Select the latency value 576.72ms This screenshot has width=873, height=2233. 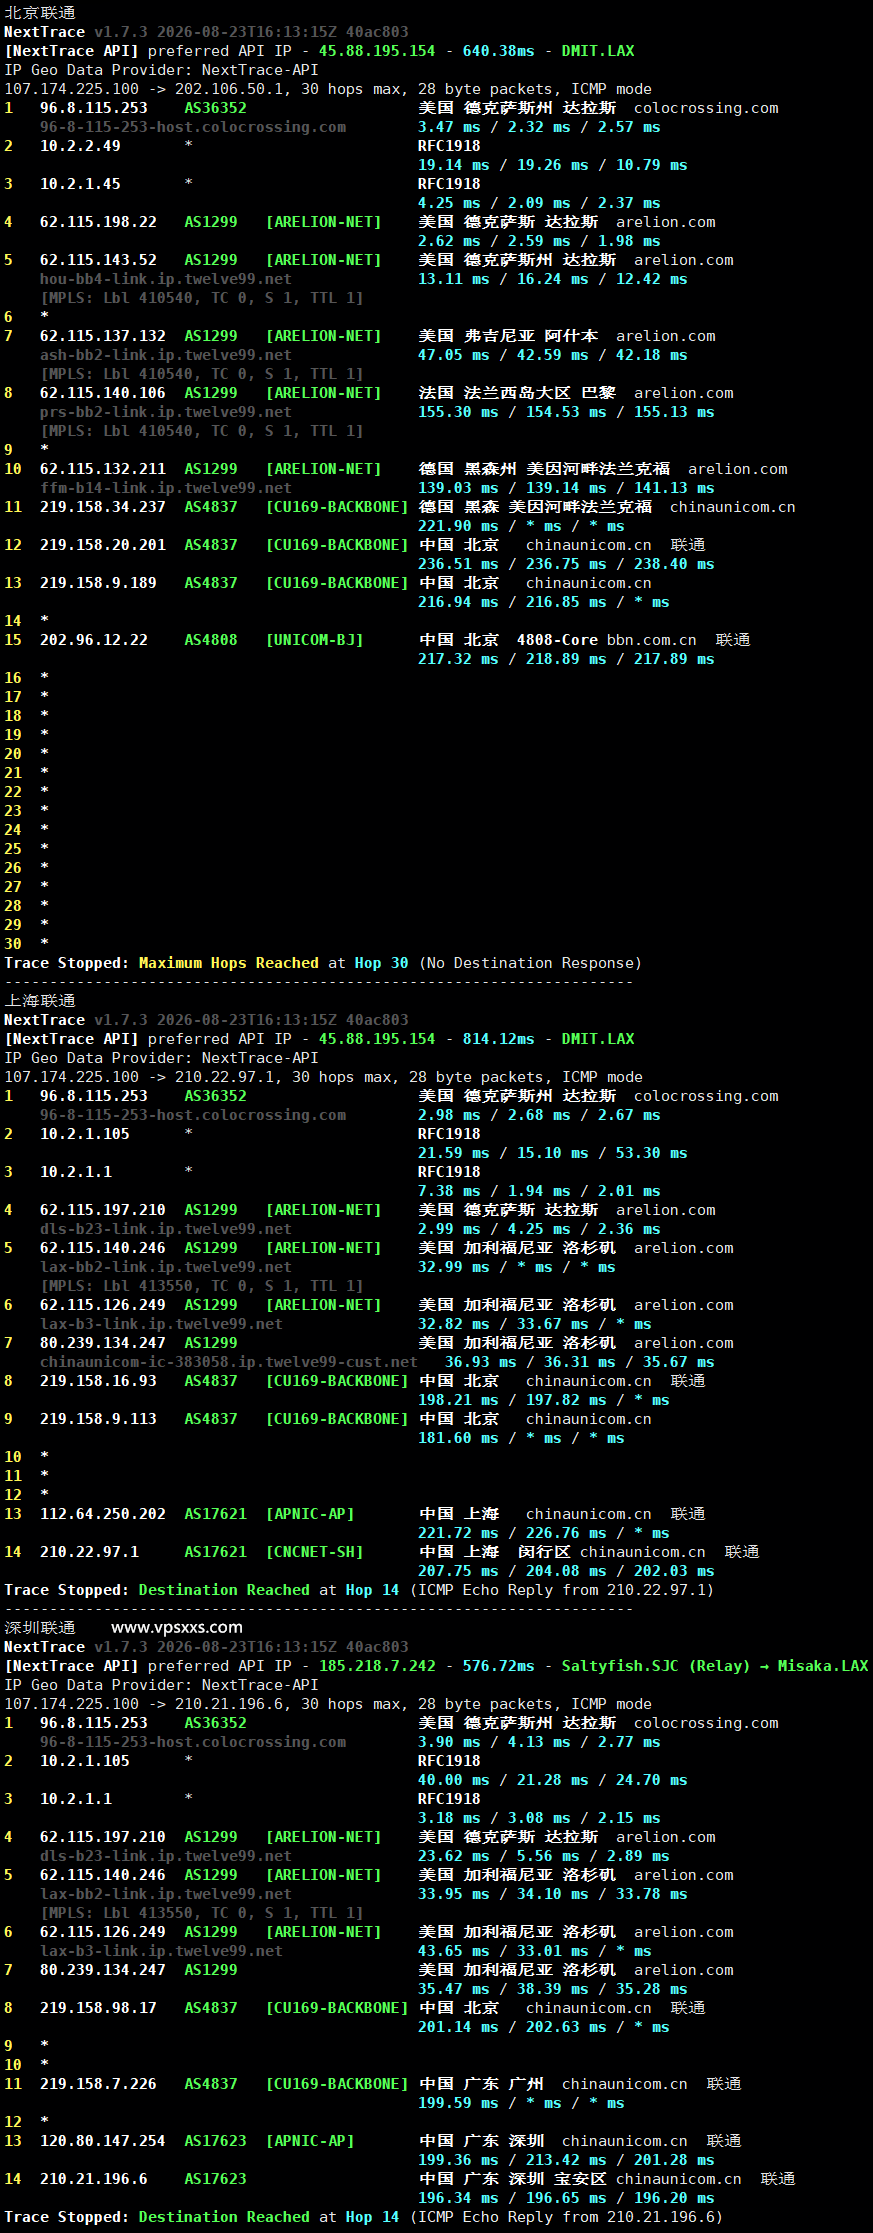click(499, 1666)
